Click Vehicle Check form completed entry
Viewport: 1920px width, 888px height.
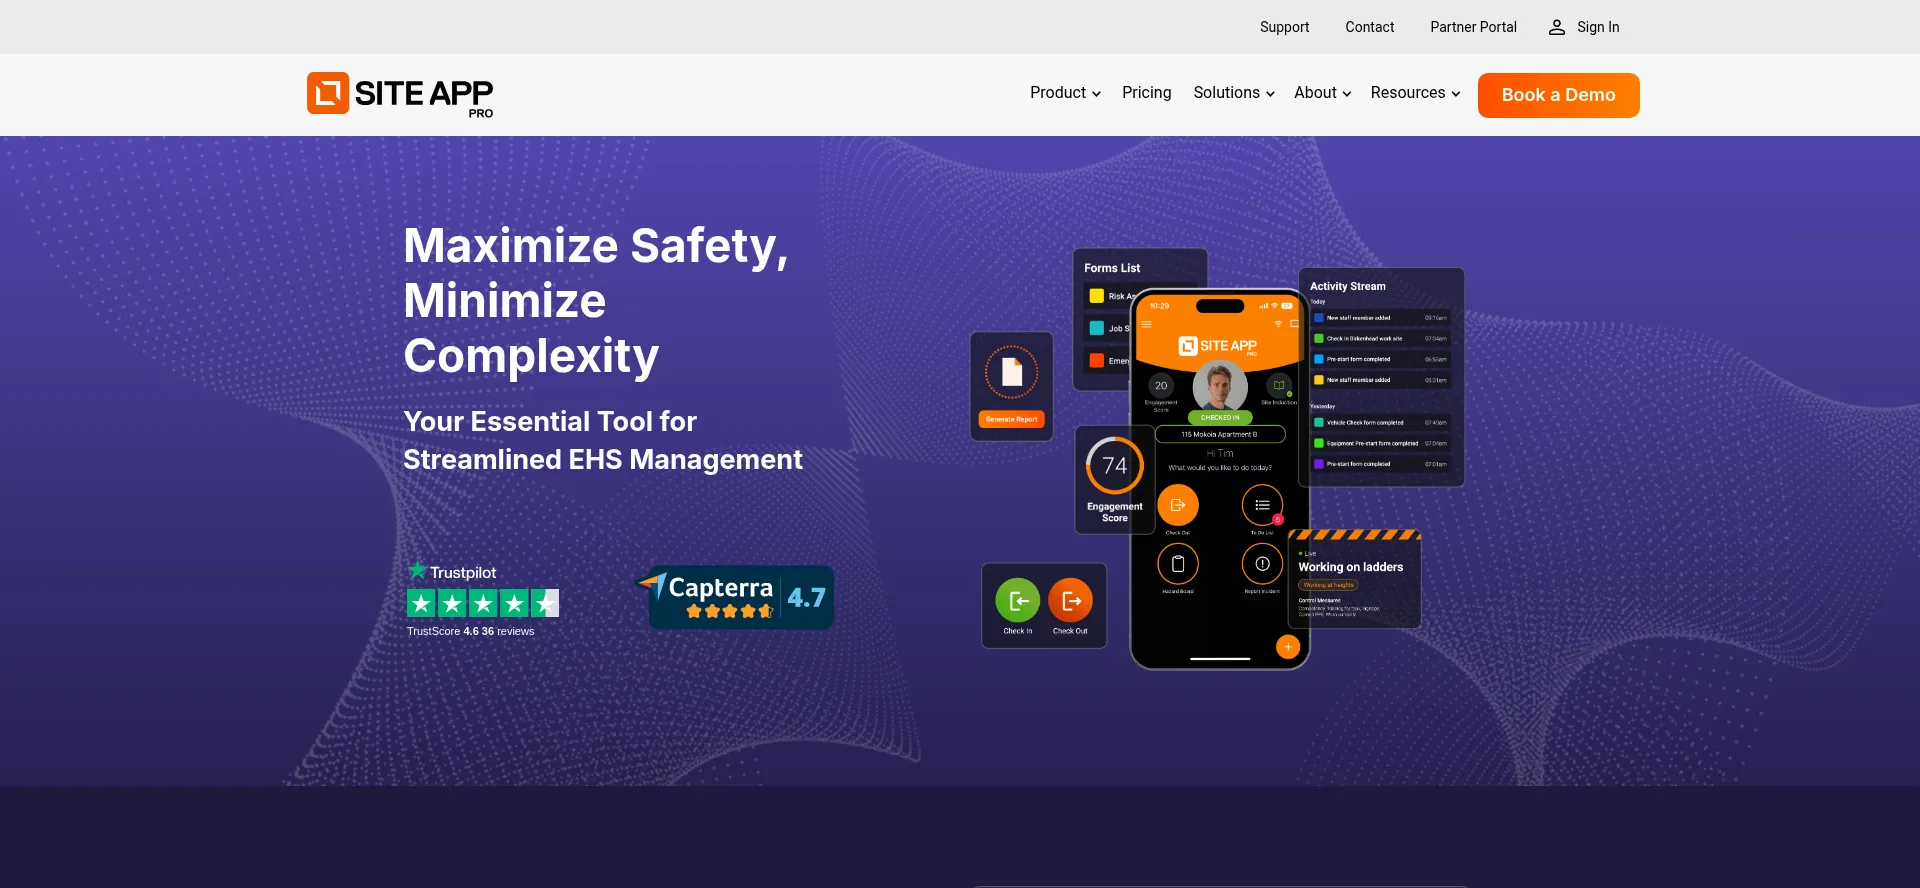click(x=1380, y=423)
